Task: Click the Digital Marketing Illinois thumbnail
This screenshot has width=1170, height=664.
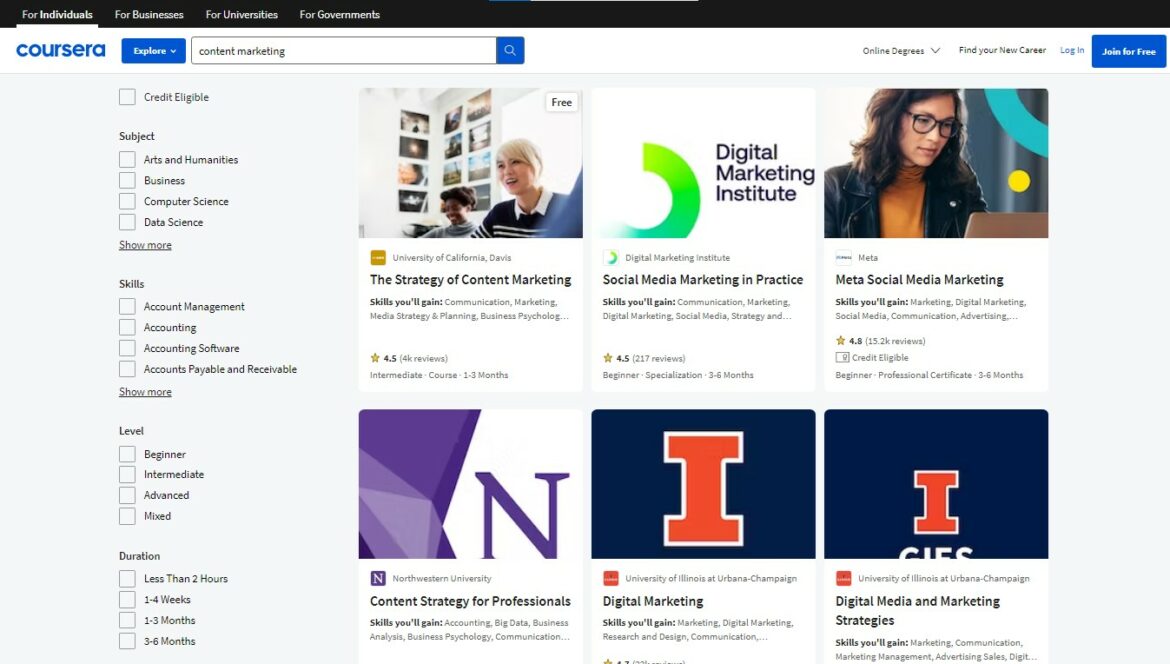Action: coord(704,484)
